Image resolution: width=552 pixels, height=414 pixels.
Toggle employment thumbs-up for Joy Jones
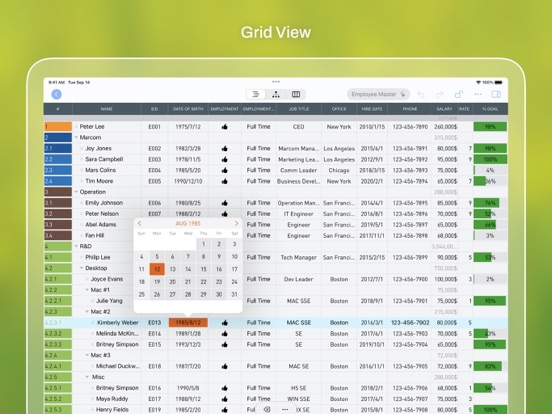tap(225, 149)
